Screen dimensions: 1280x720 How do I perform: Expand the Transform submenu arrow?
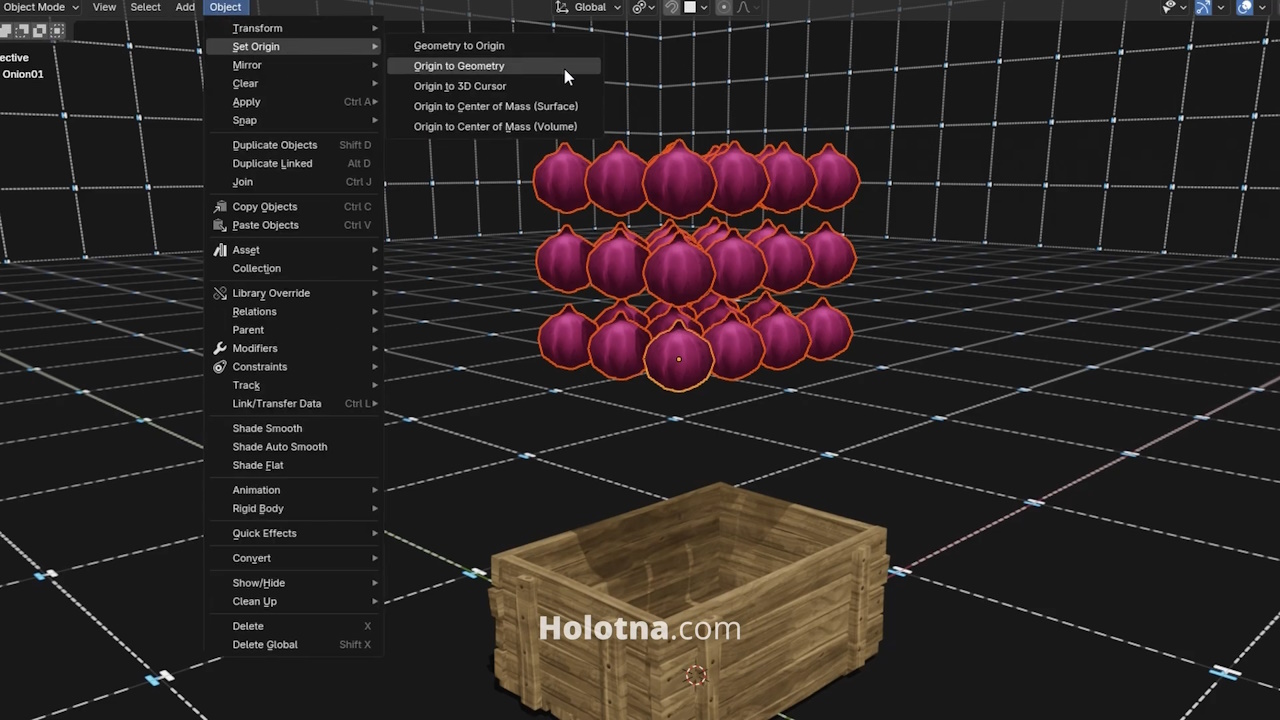(x=375, y=28)
